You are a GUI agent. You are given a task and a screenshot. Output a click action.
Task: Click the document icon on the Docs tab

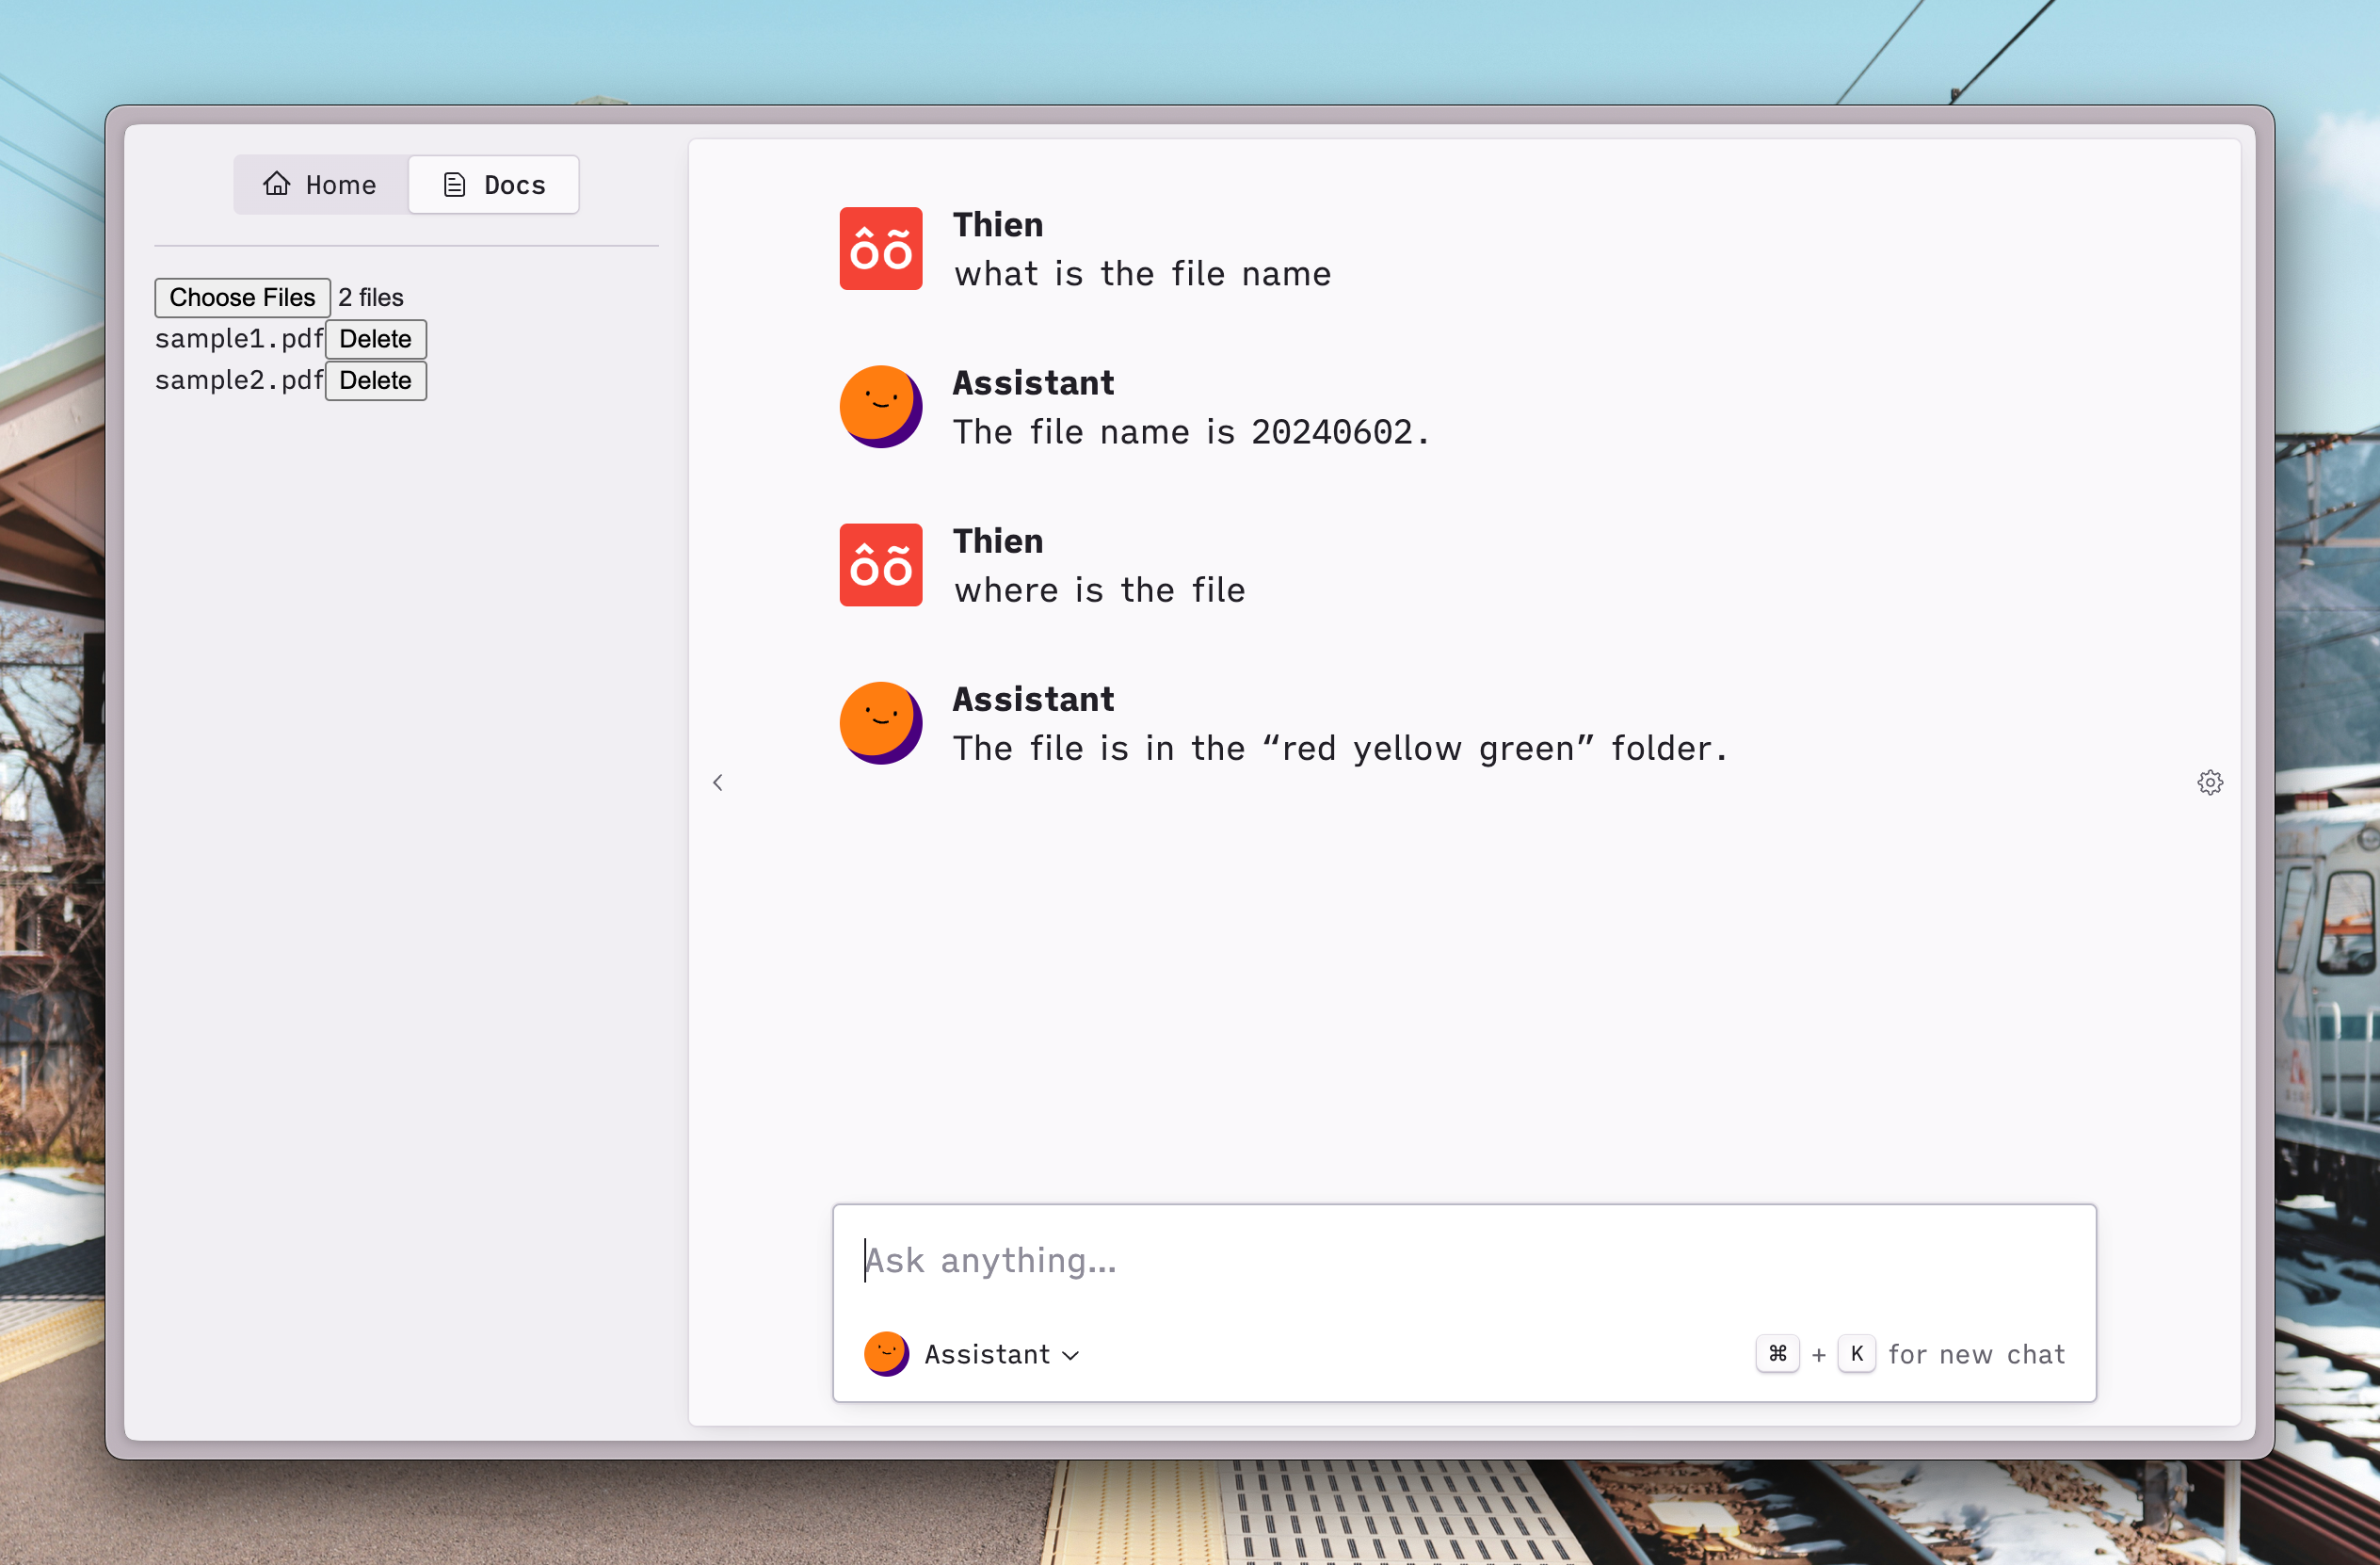[x=455, y=185]
